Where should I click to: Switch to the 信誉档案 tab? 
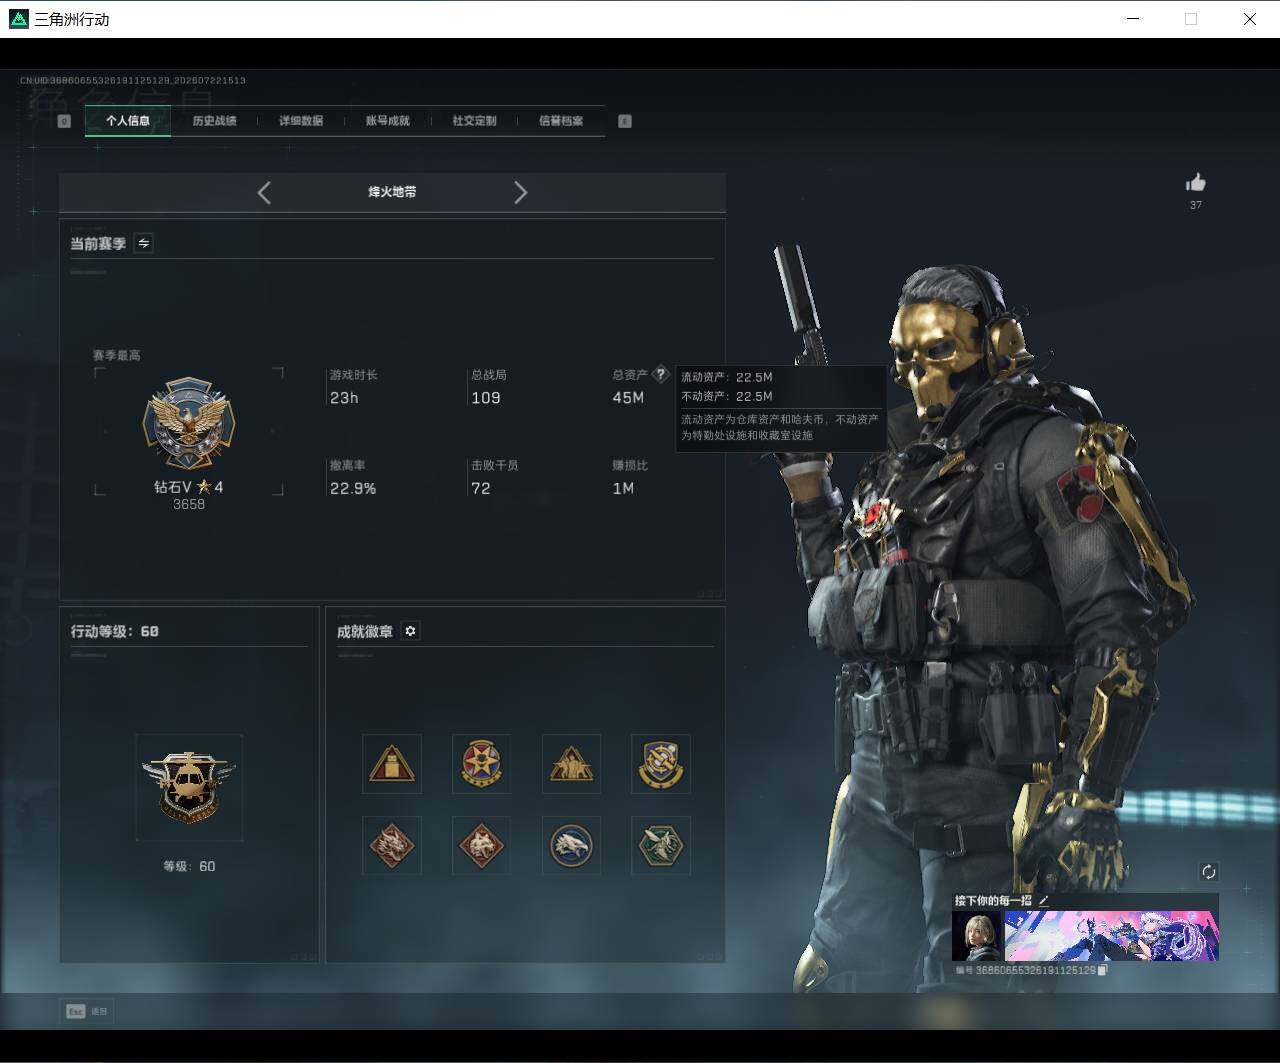click(x=561, y=121)
